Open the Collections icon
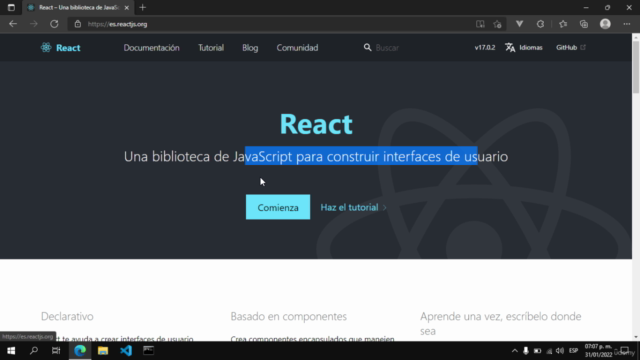The height and width of the screenshot is (360, 640). pyautogui.click(x=584, y=24)
